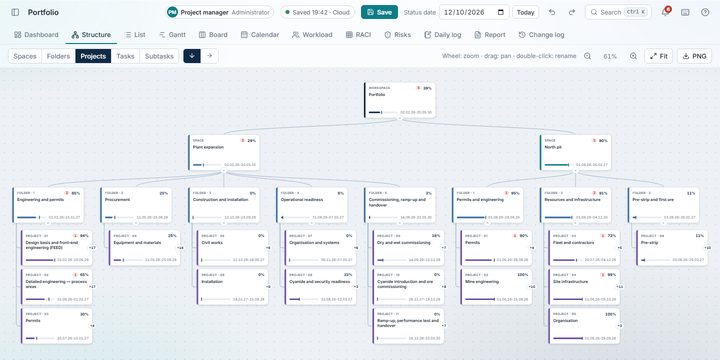Screen dimensions: 720x360
Task: Click the Saved 19:42 Cloud status chip
Action: pos(317,12)
